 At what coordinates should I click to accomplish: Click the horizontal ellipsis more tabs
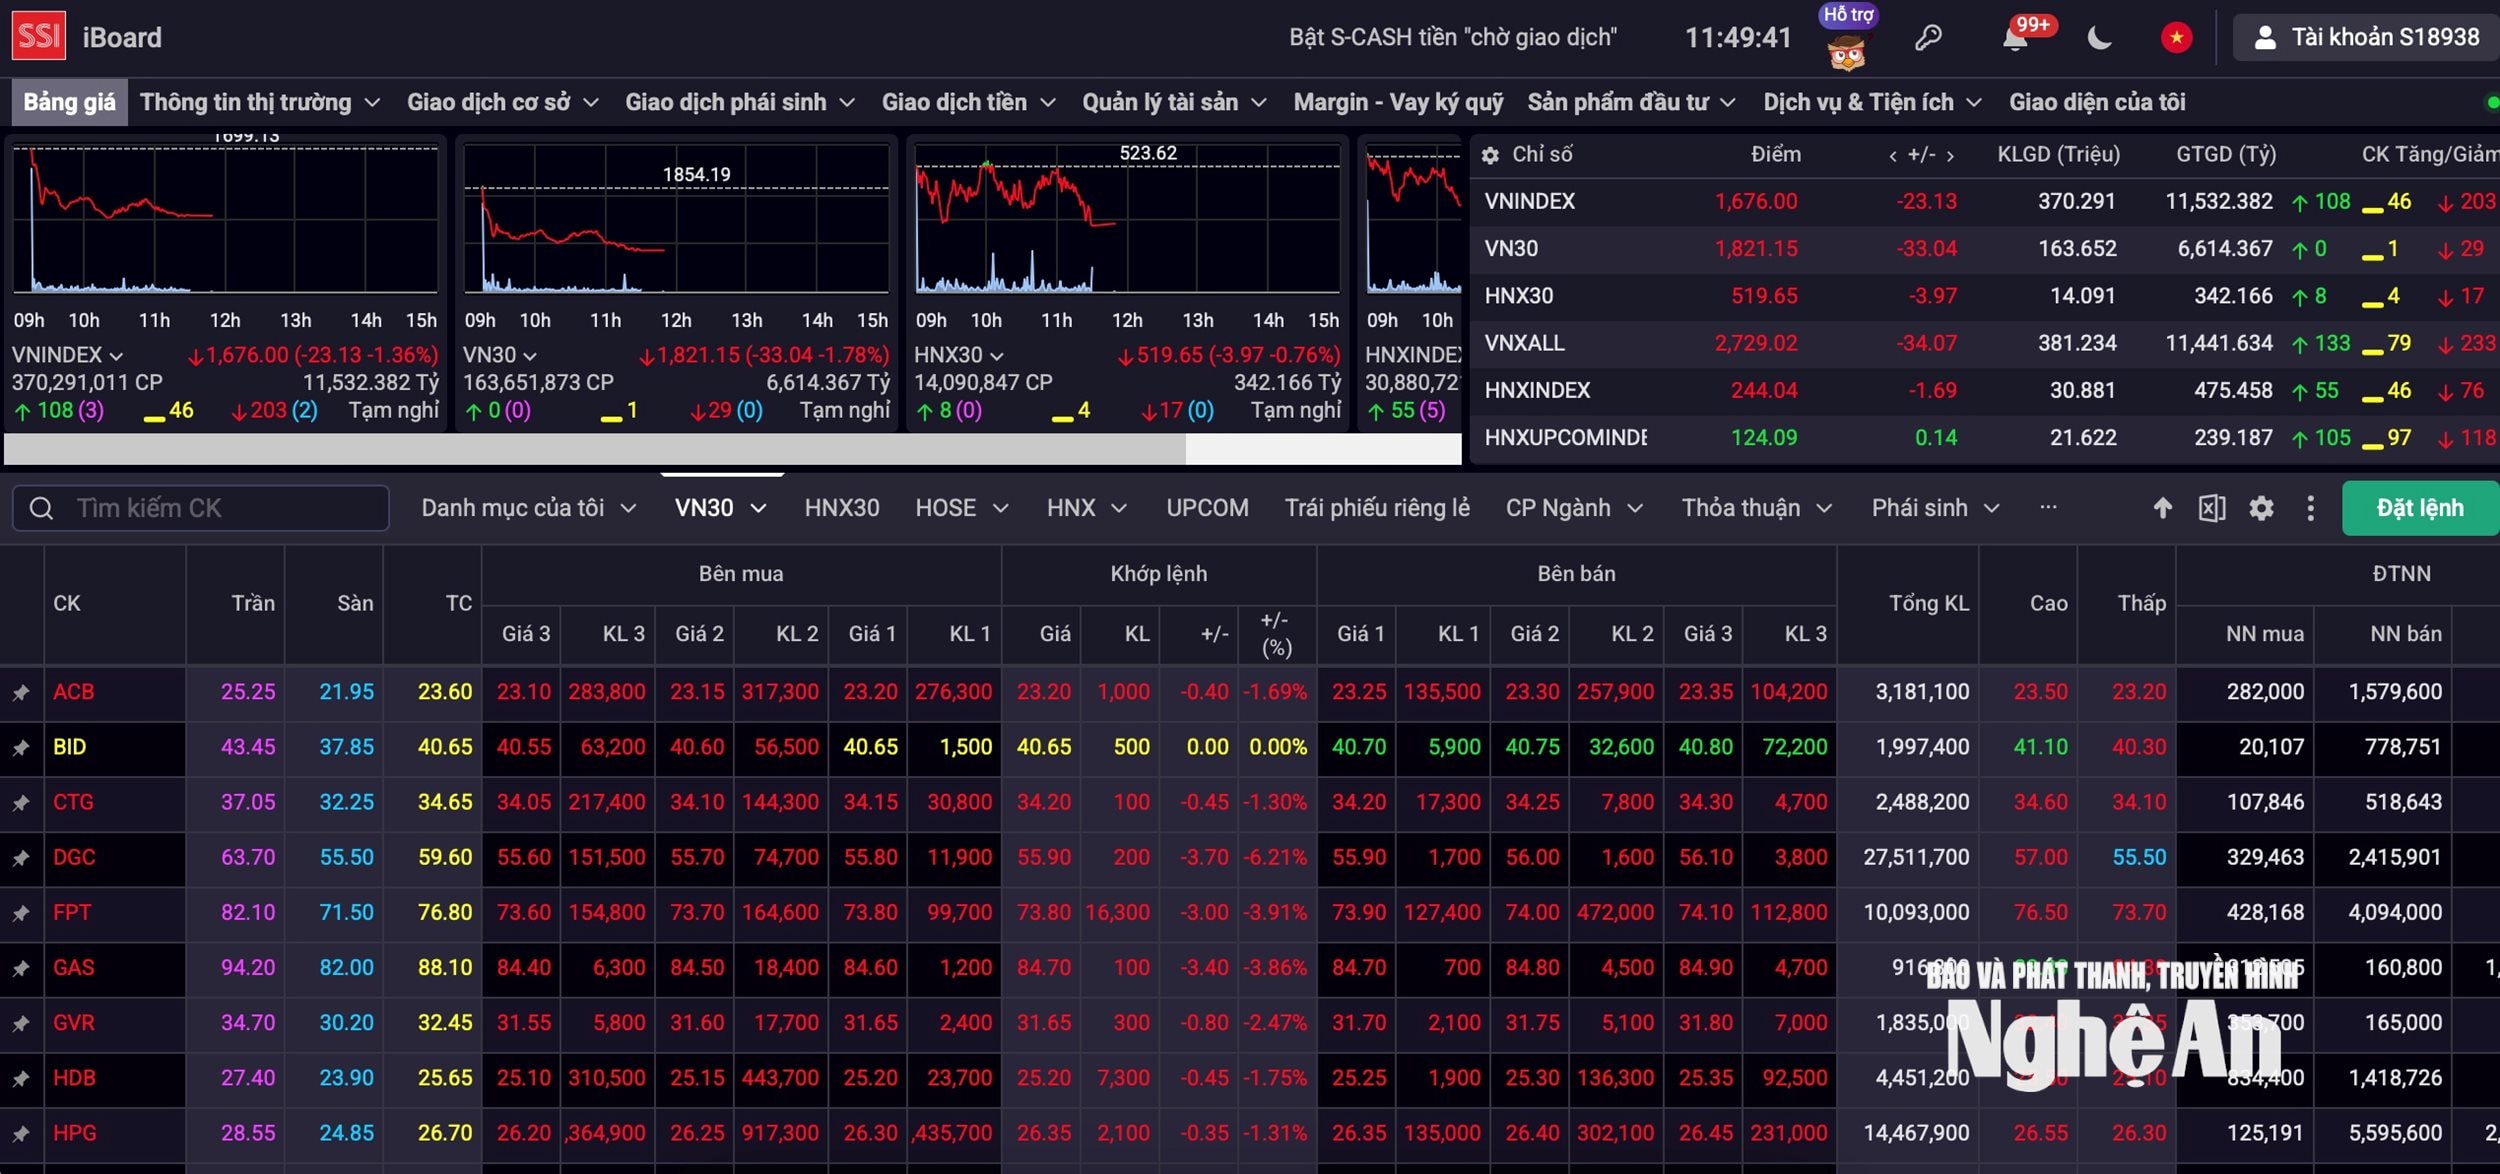point(2048,507)
